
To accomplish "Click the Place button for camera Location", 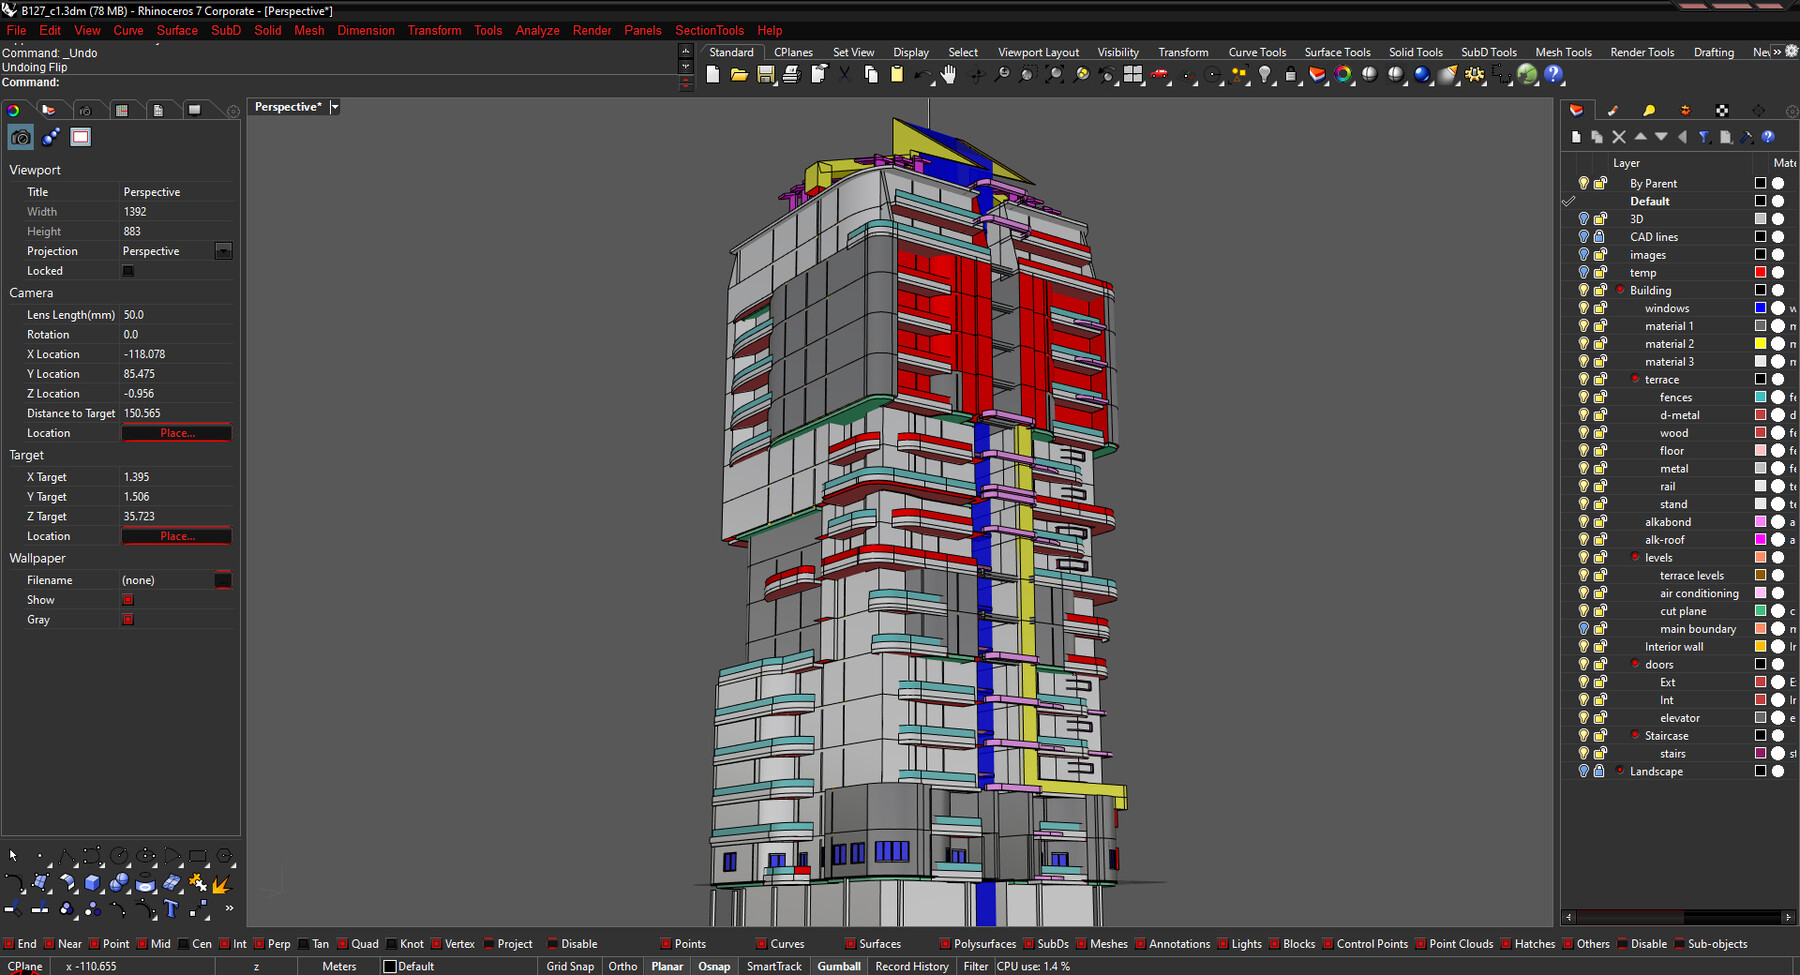I will click(x=176, y=432).
